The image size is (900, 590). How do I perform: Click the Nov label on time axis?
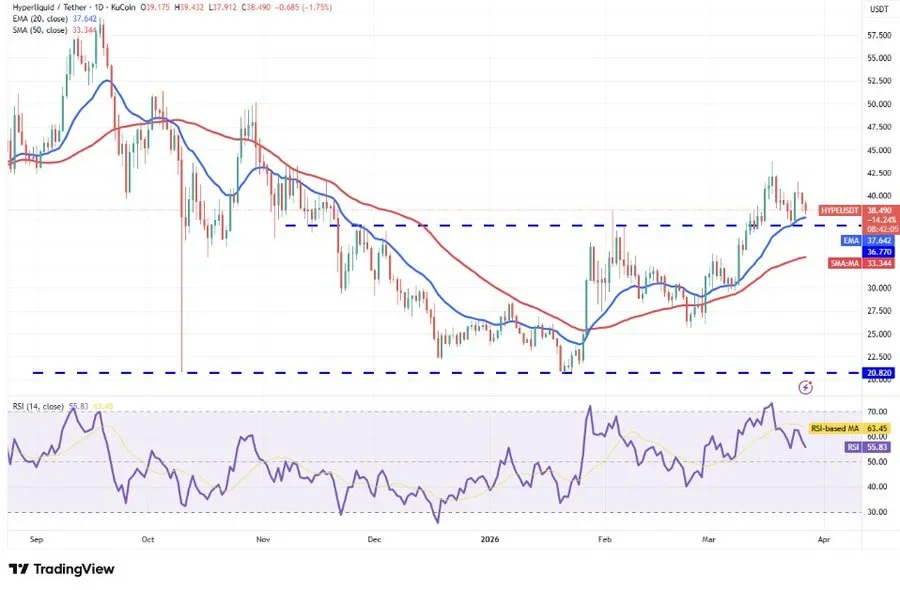click(x=263, y=539)
